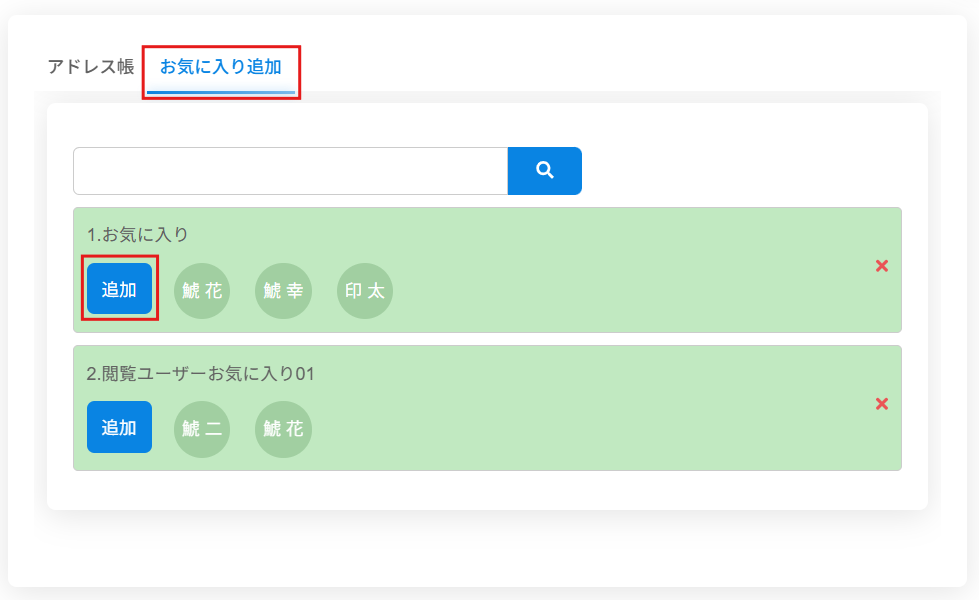Choose the 印 太 user avatar
Image resolution: width=979 pixels, height=600 pixels.
[x=365, y=291]
